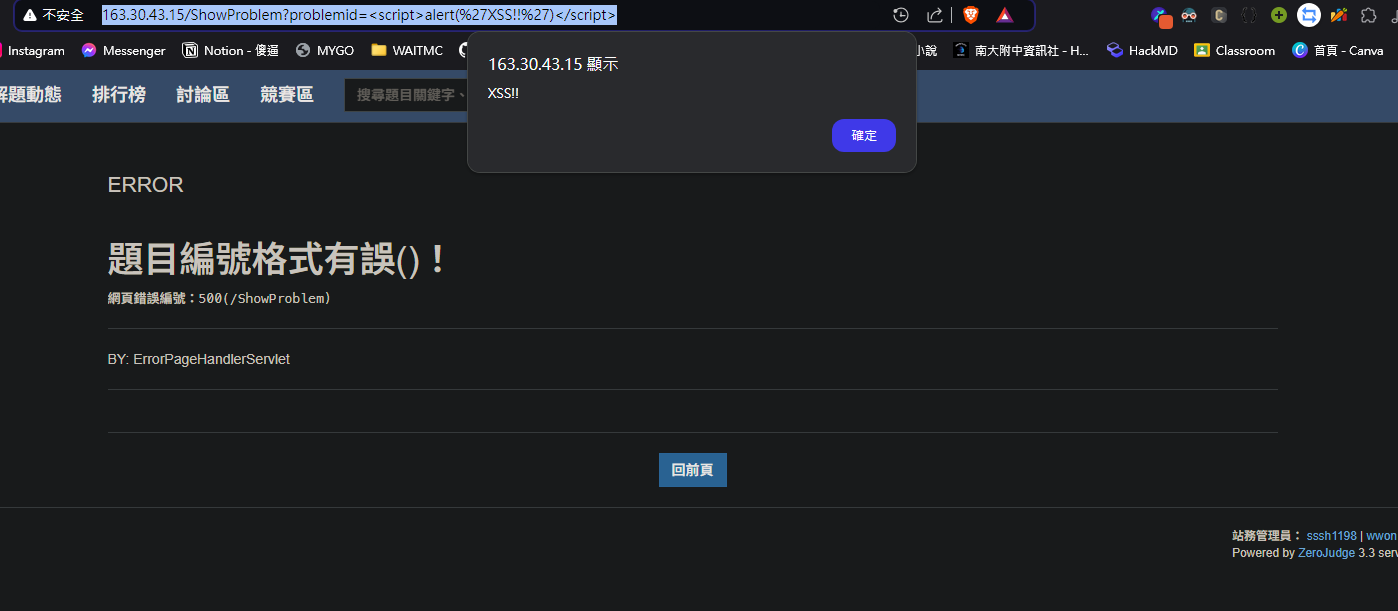
Task: Click the 題目編號格式有誤()！ error message
Action: pos(278,260)
